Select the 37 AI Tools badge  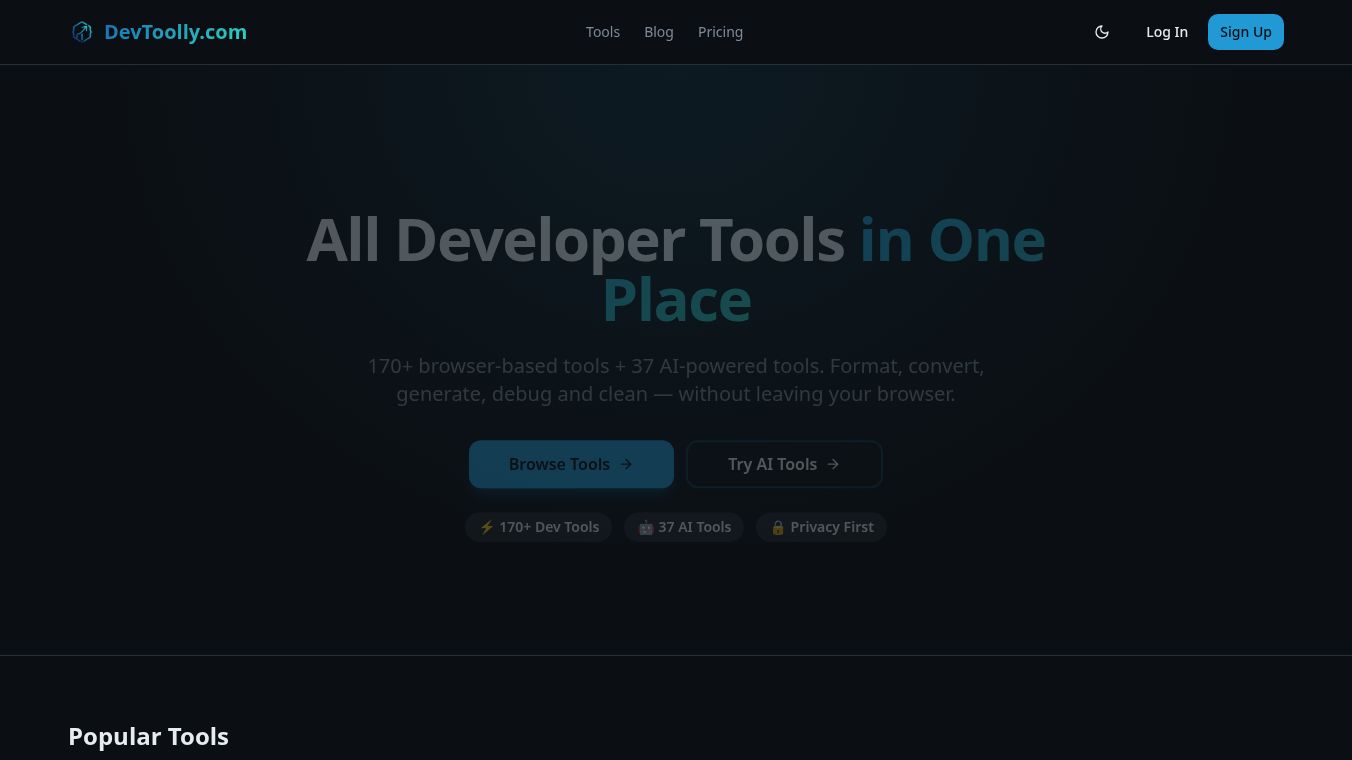click(684, 527)
